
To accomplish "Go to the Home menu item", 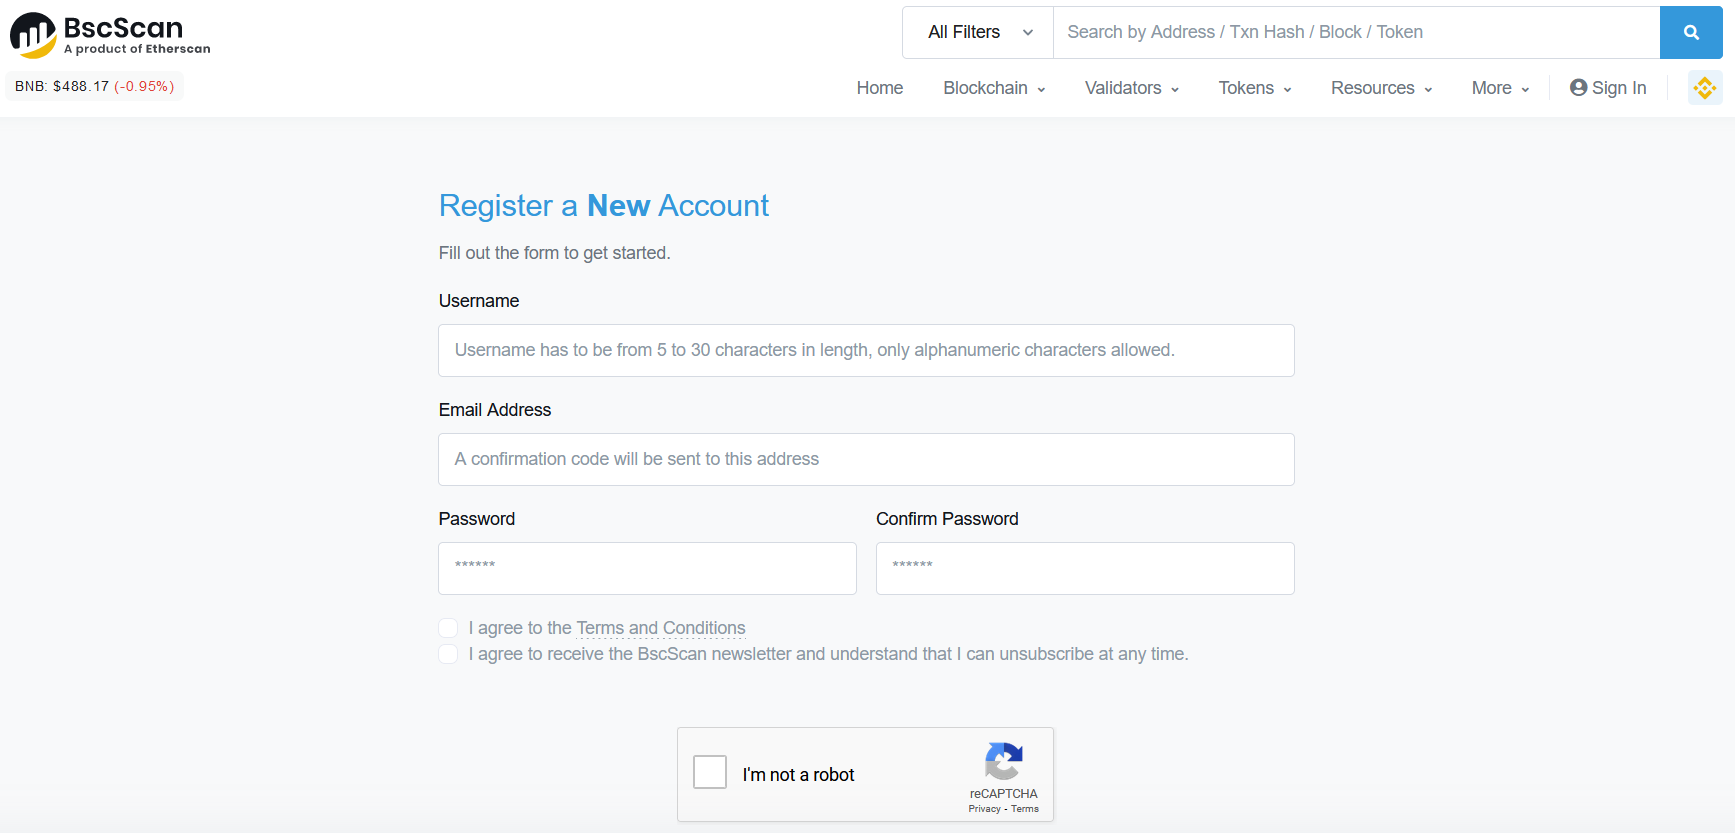I will click(880, 88).
